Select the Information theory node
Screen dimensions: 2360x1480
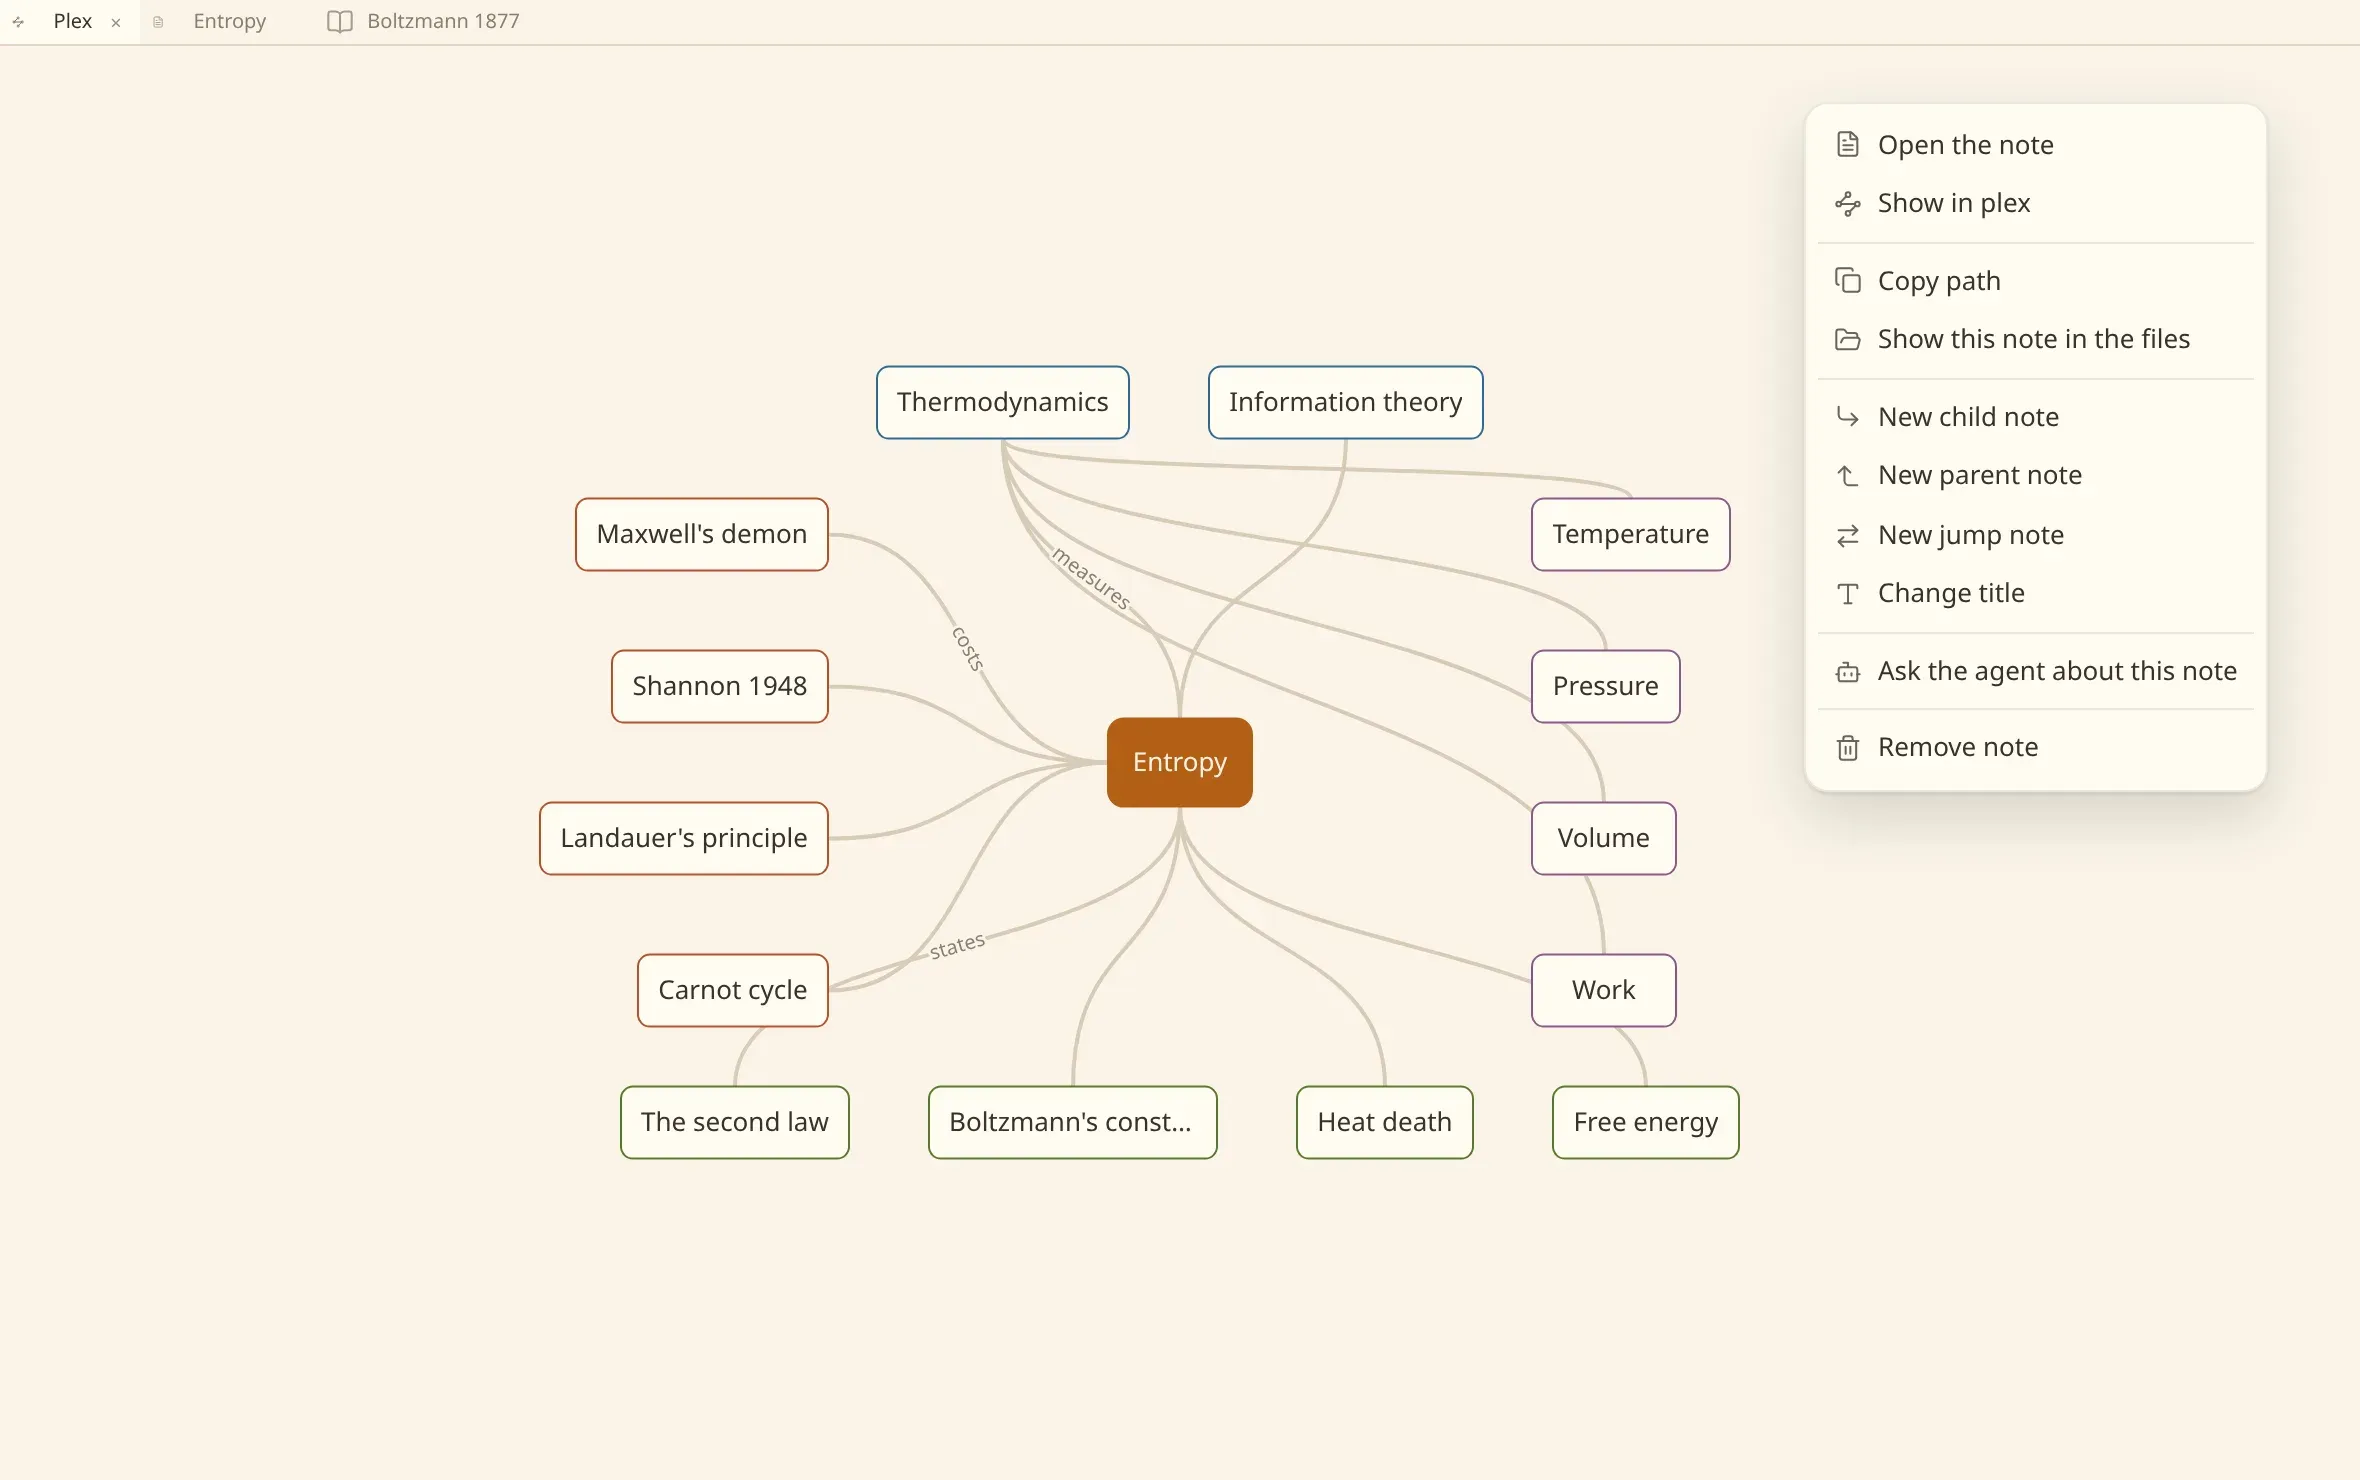pyautogui.click(x=1345, y=402)
